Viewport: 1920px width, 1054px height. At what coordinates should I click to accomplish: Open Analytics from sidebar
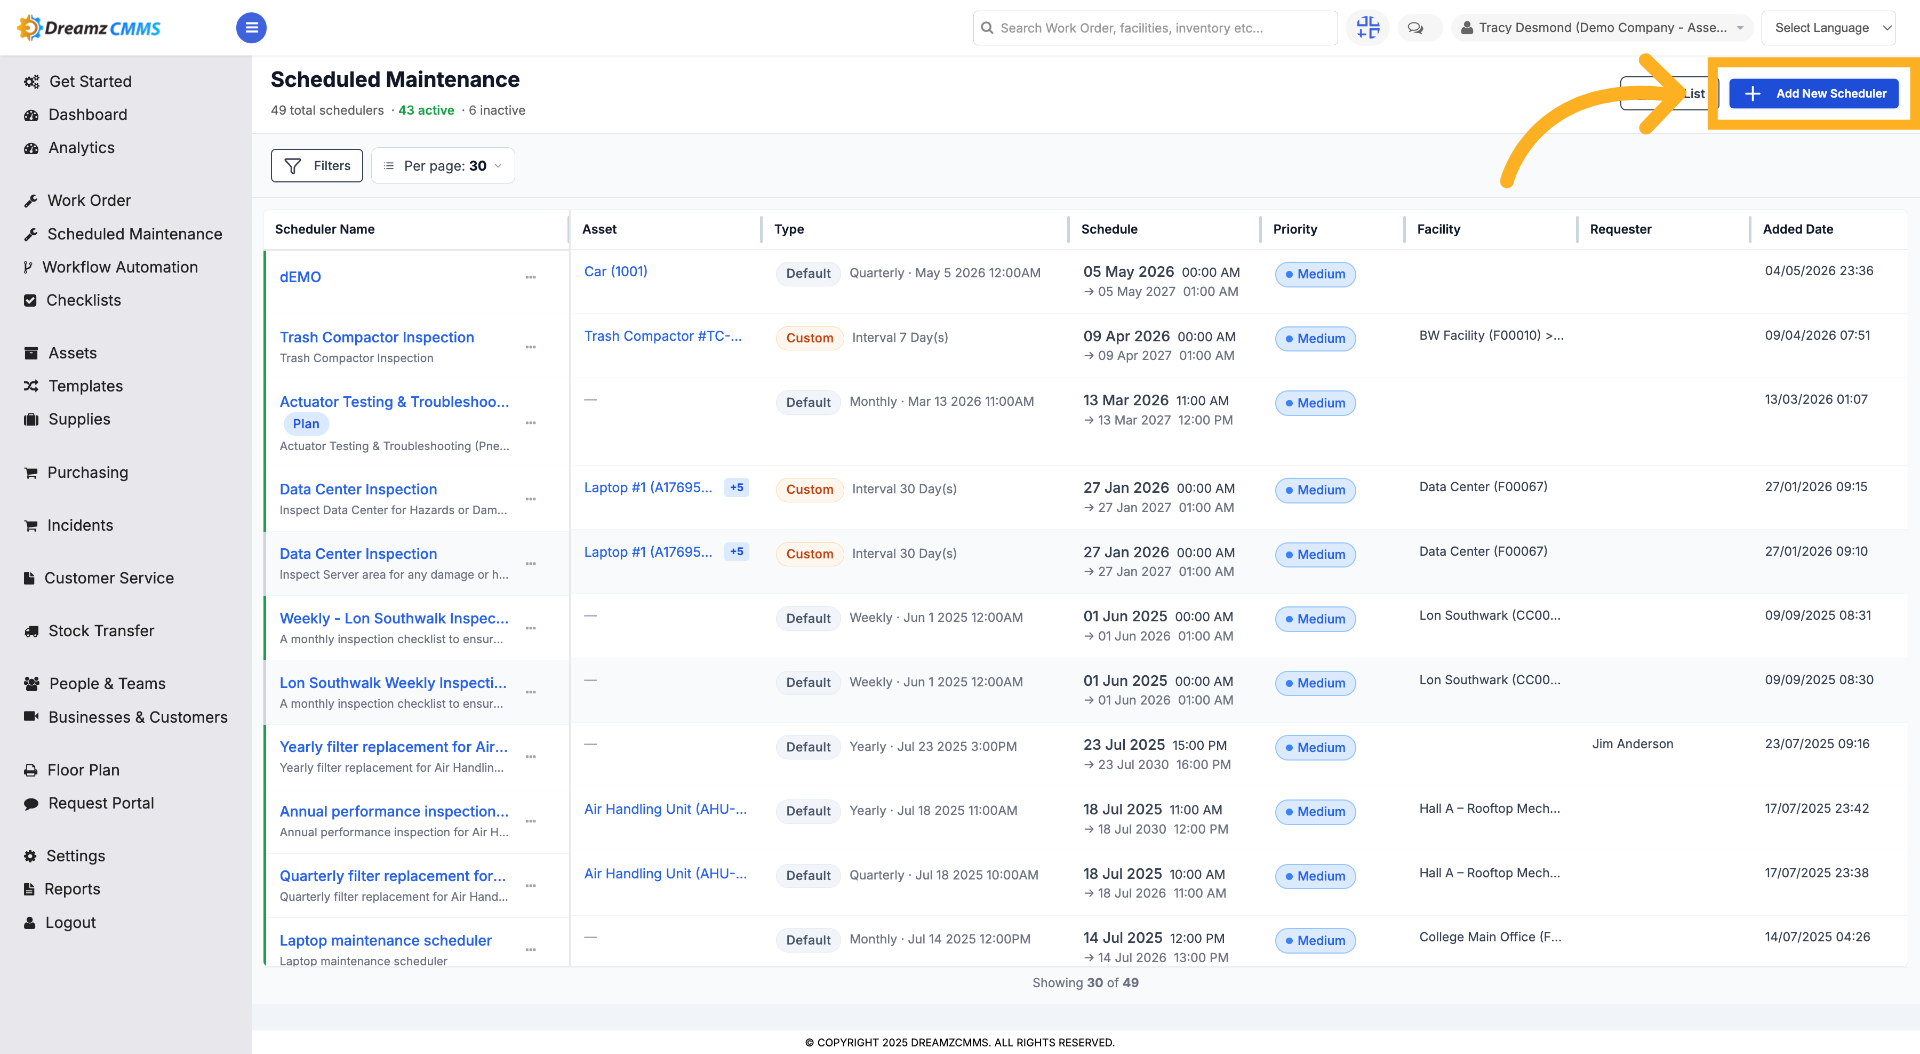[81, 147]
